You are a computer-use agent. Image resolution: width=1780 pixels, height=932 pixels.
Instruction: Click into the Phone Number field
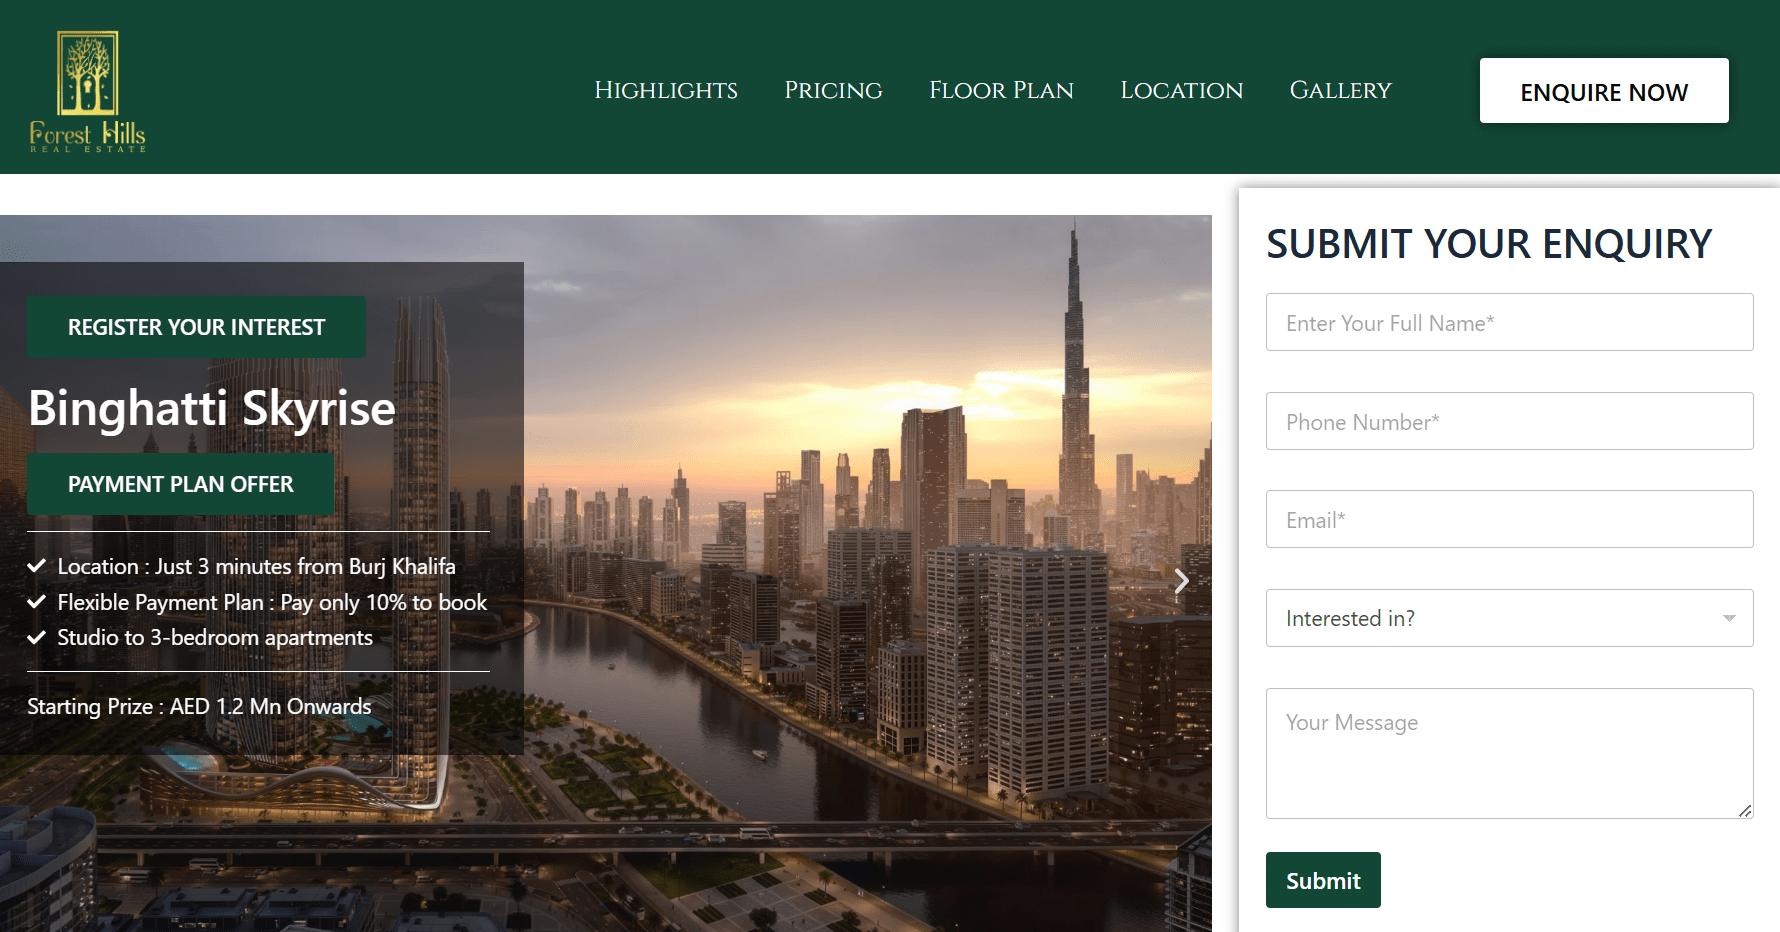coord(1509,421)
